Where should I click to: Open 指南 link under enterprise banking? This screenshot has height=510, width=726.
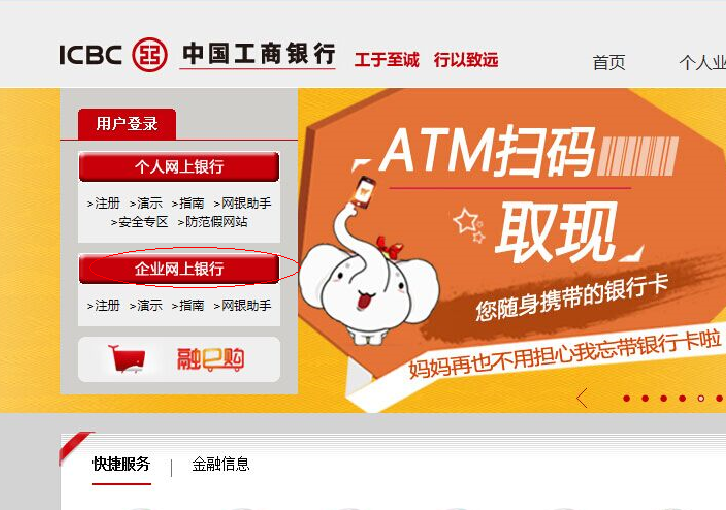point(188,306)
